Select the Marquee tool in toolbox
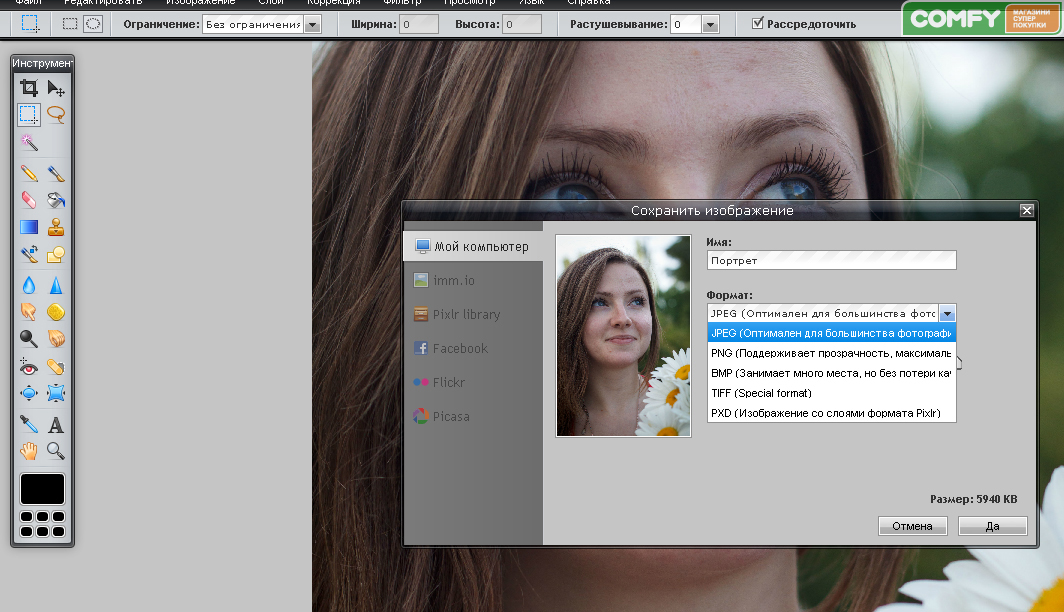The height and width of the screenshot is (612, 1064). [28, 114]
